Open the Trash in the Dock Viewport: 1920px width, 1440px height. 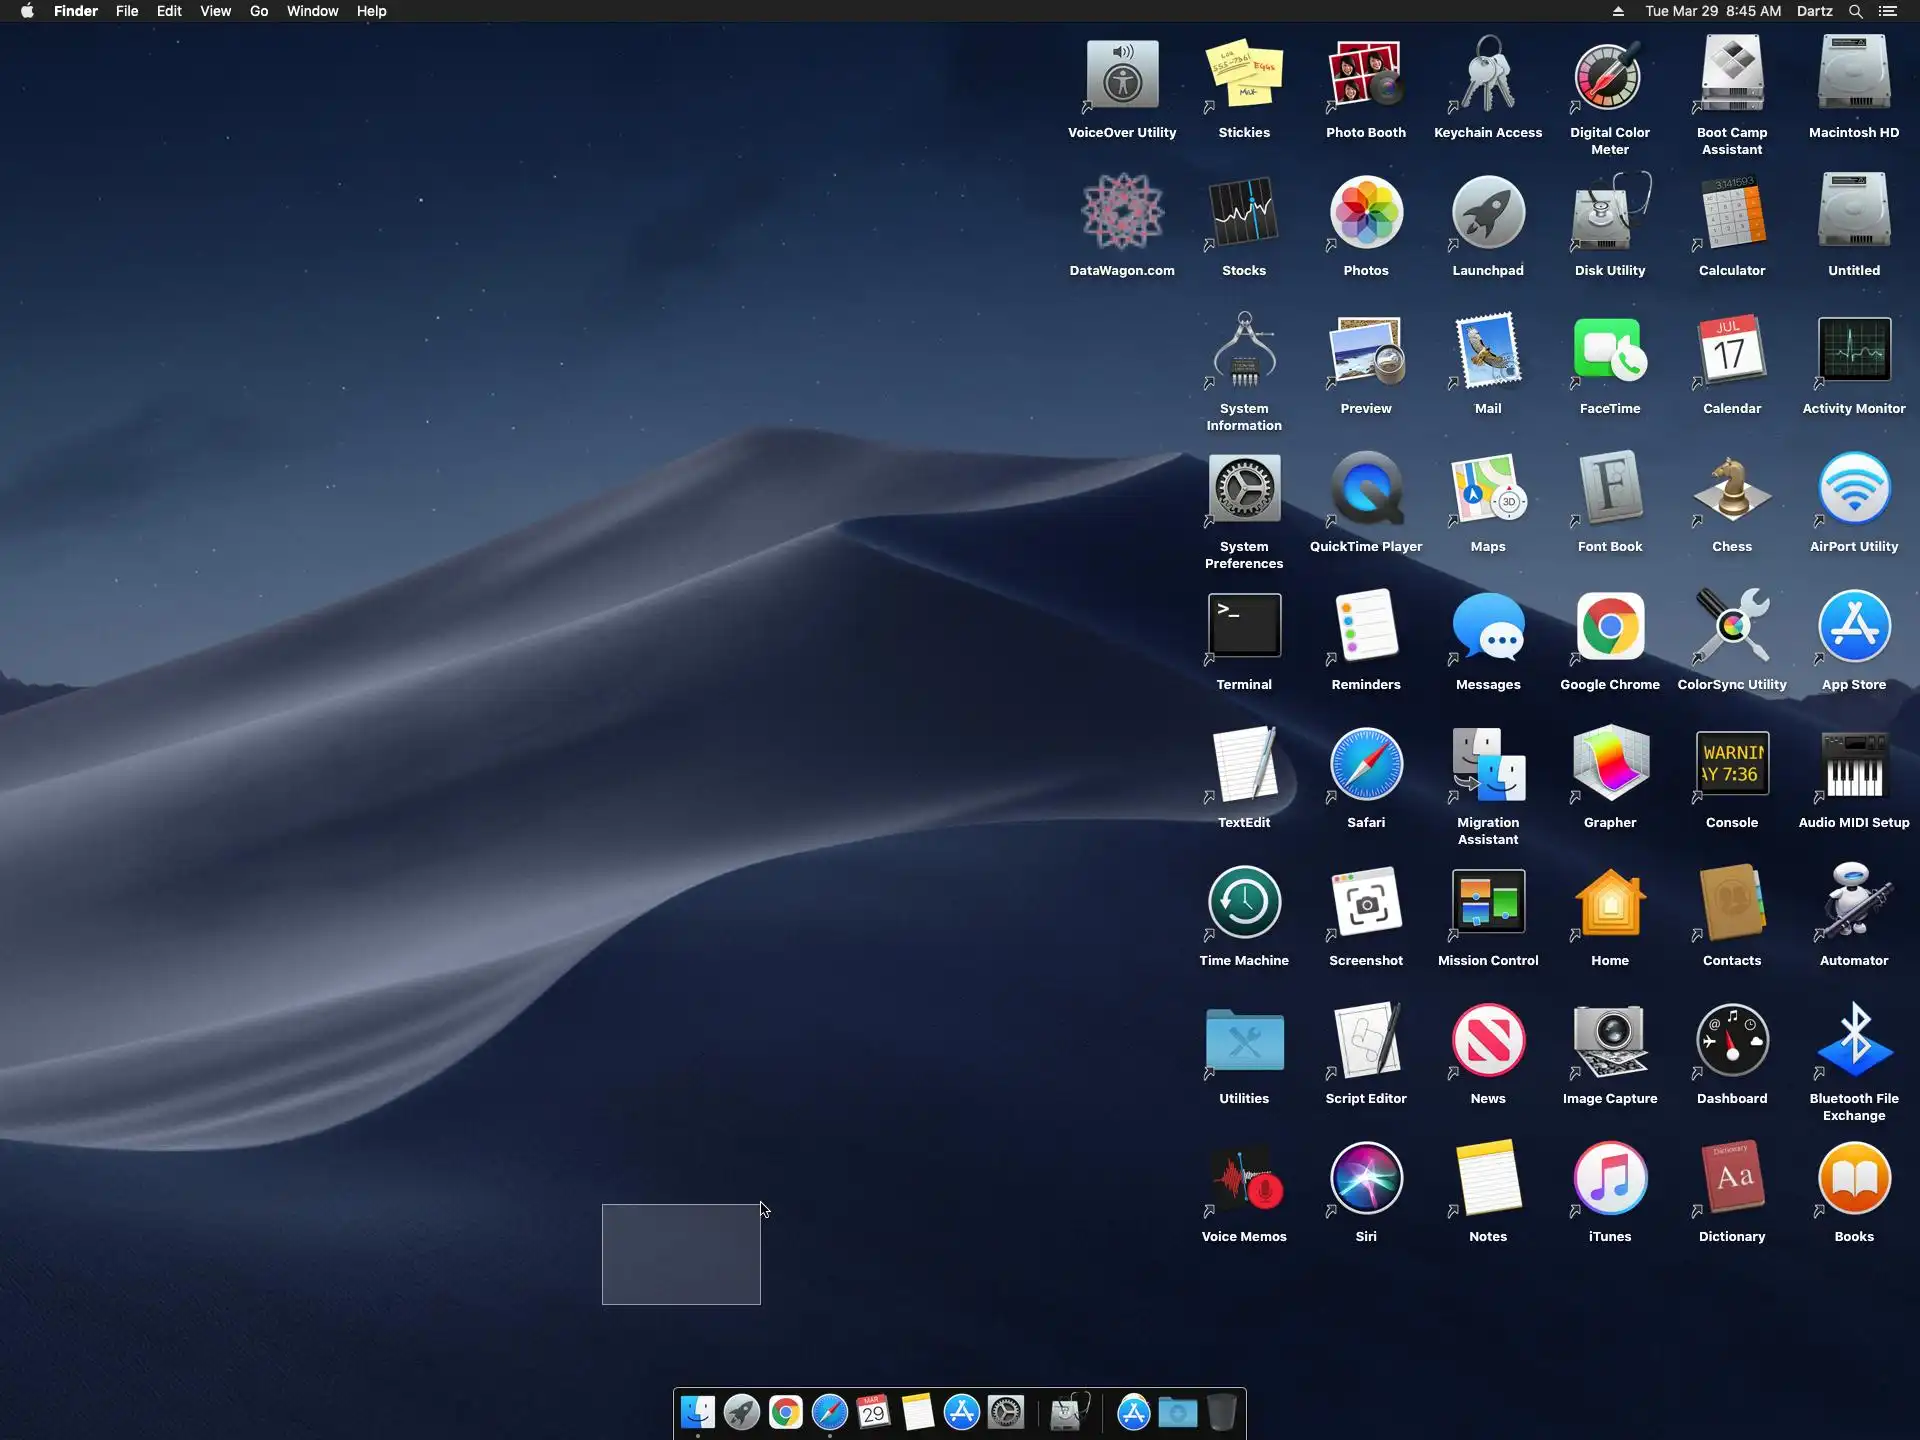click(1221, 1412)
